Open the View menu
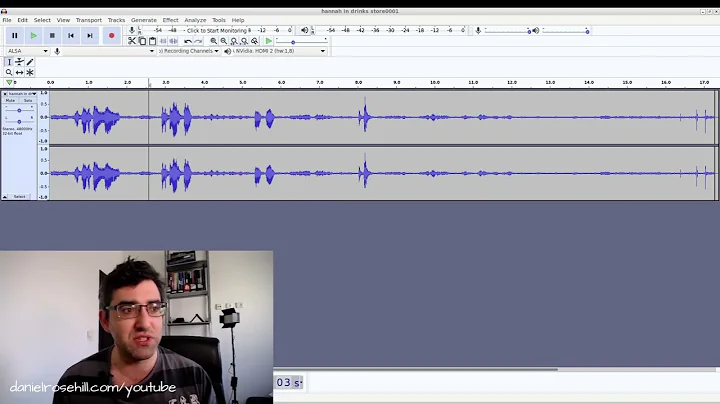Image resolution: width=720 pixels, height=404 pixels. 63,20
